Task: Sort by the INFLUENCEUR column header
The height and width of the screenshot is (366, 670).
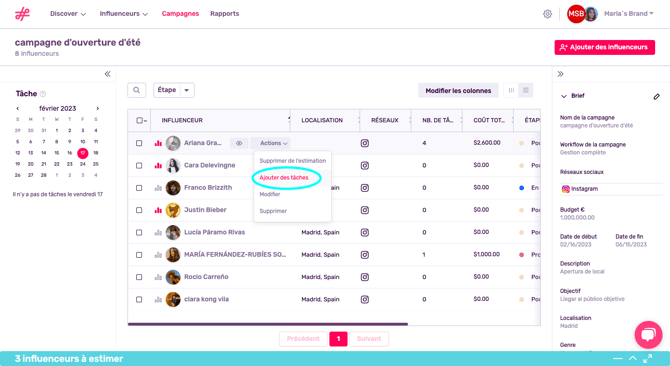Action: tap(182, 120)
